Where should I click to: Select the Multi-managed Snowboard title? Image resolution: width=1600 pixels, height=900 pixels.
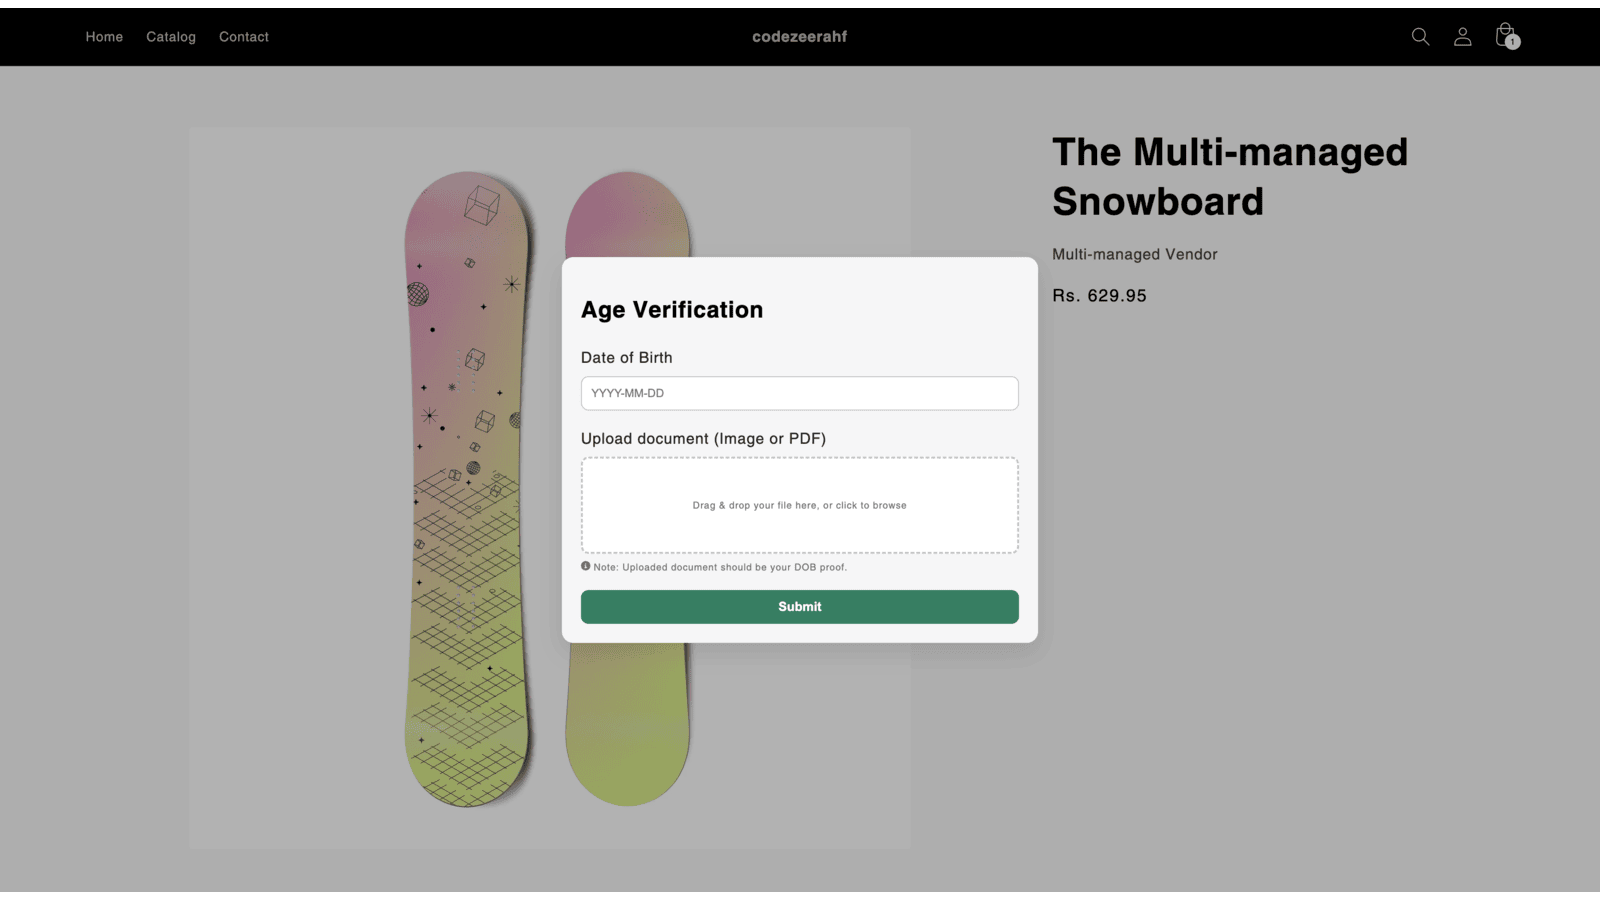point(1229,176)
